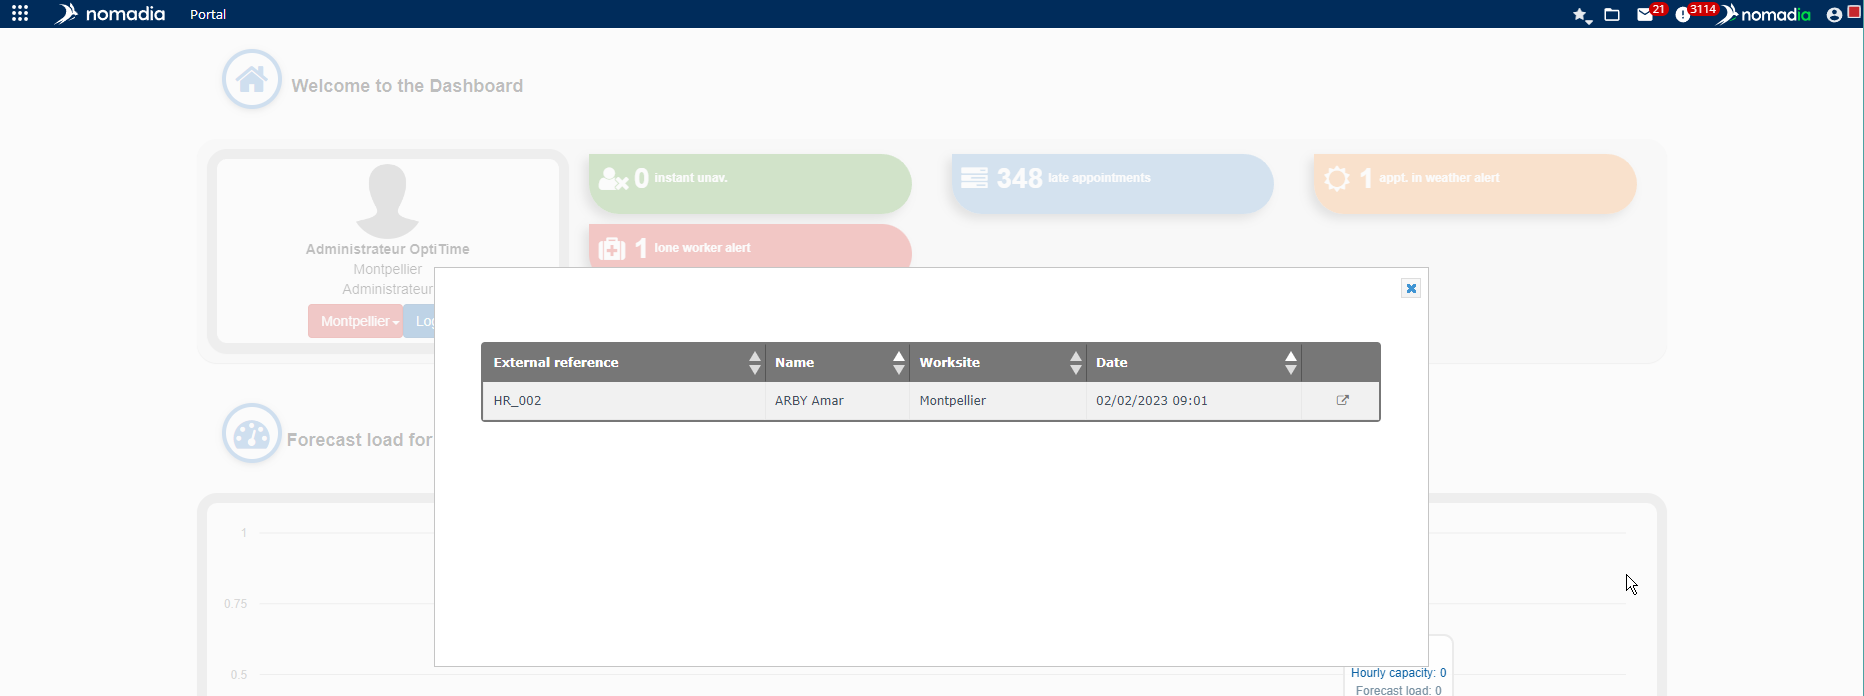
Task: Click the dashboard home icon
Action: pos(252,79)
